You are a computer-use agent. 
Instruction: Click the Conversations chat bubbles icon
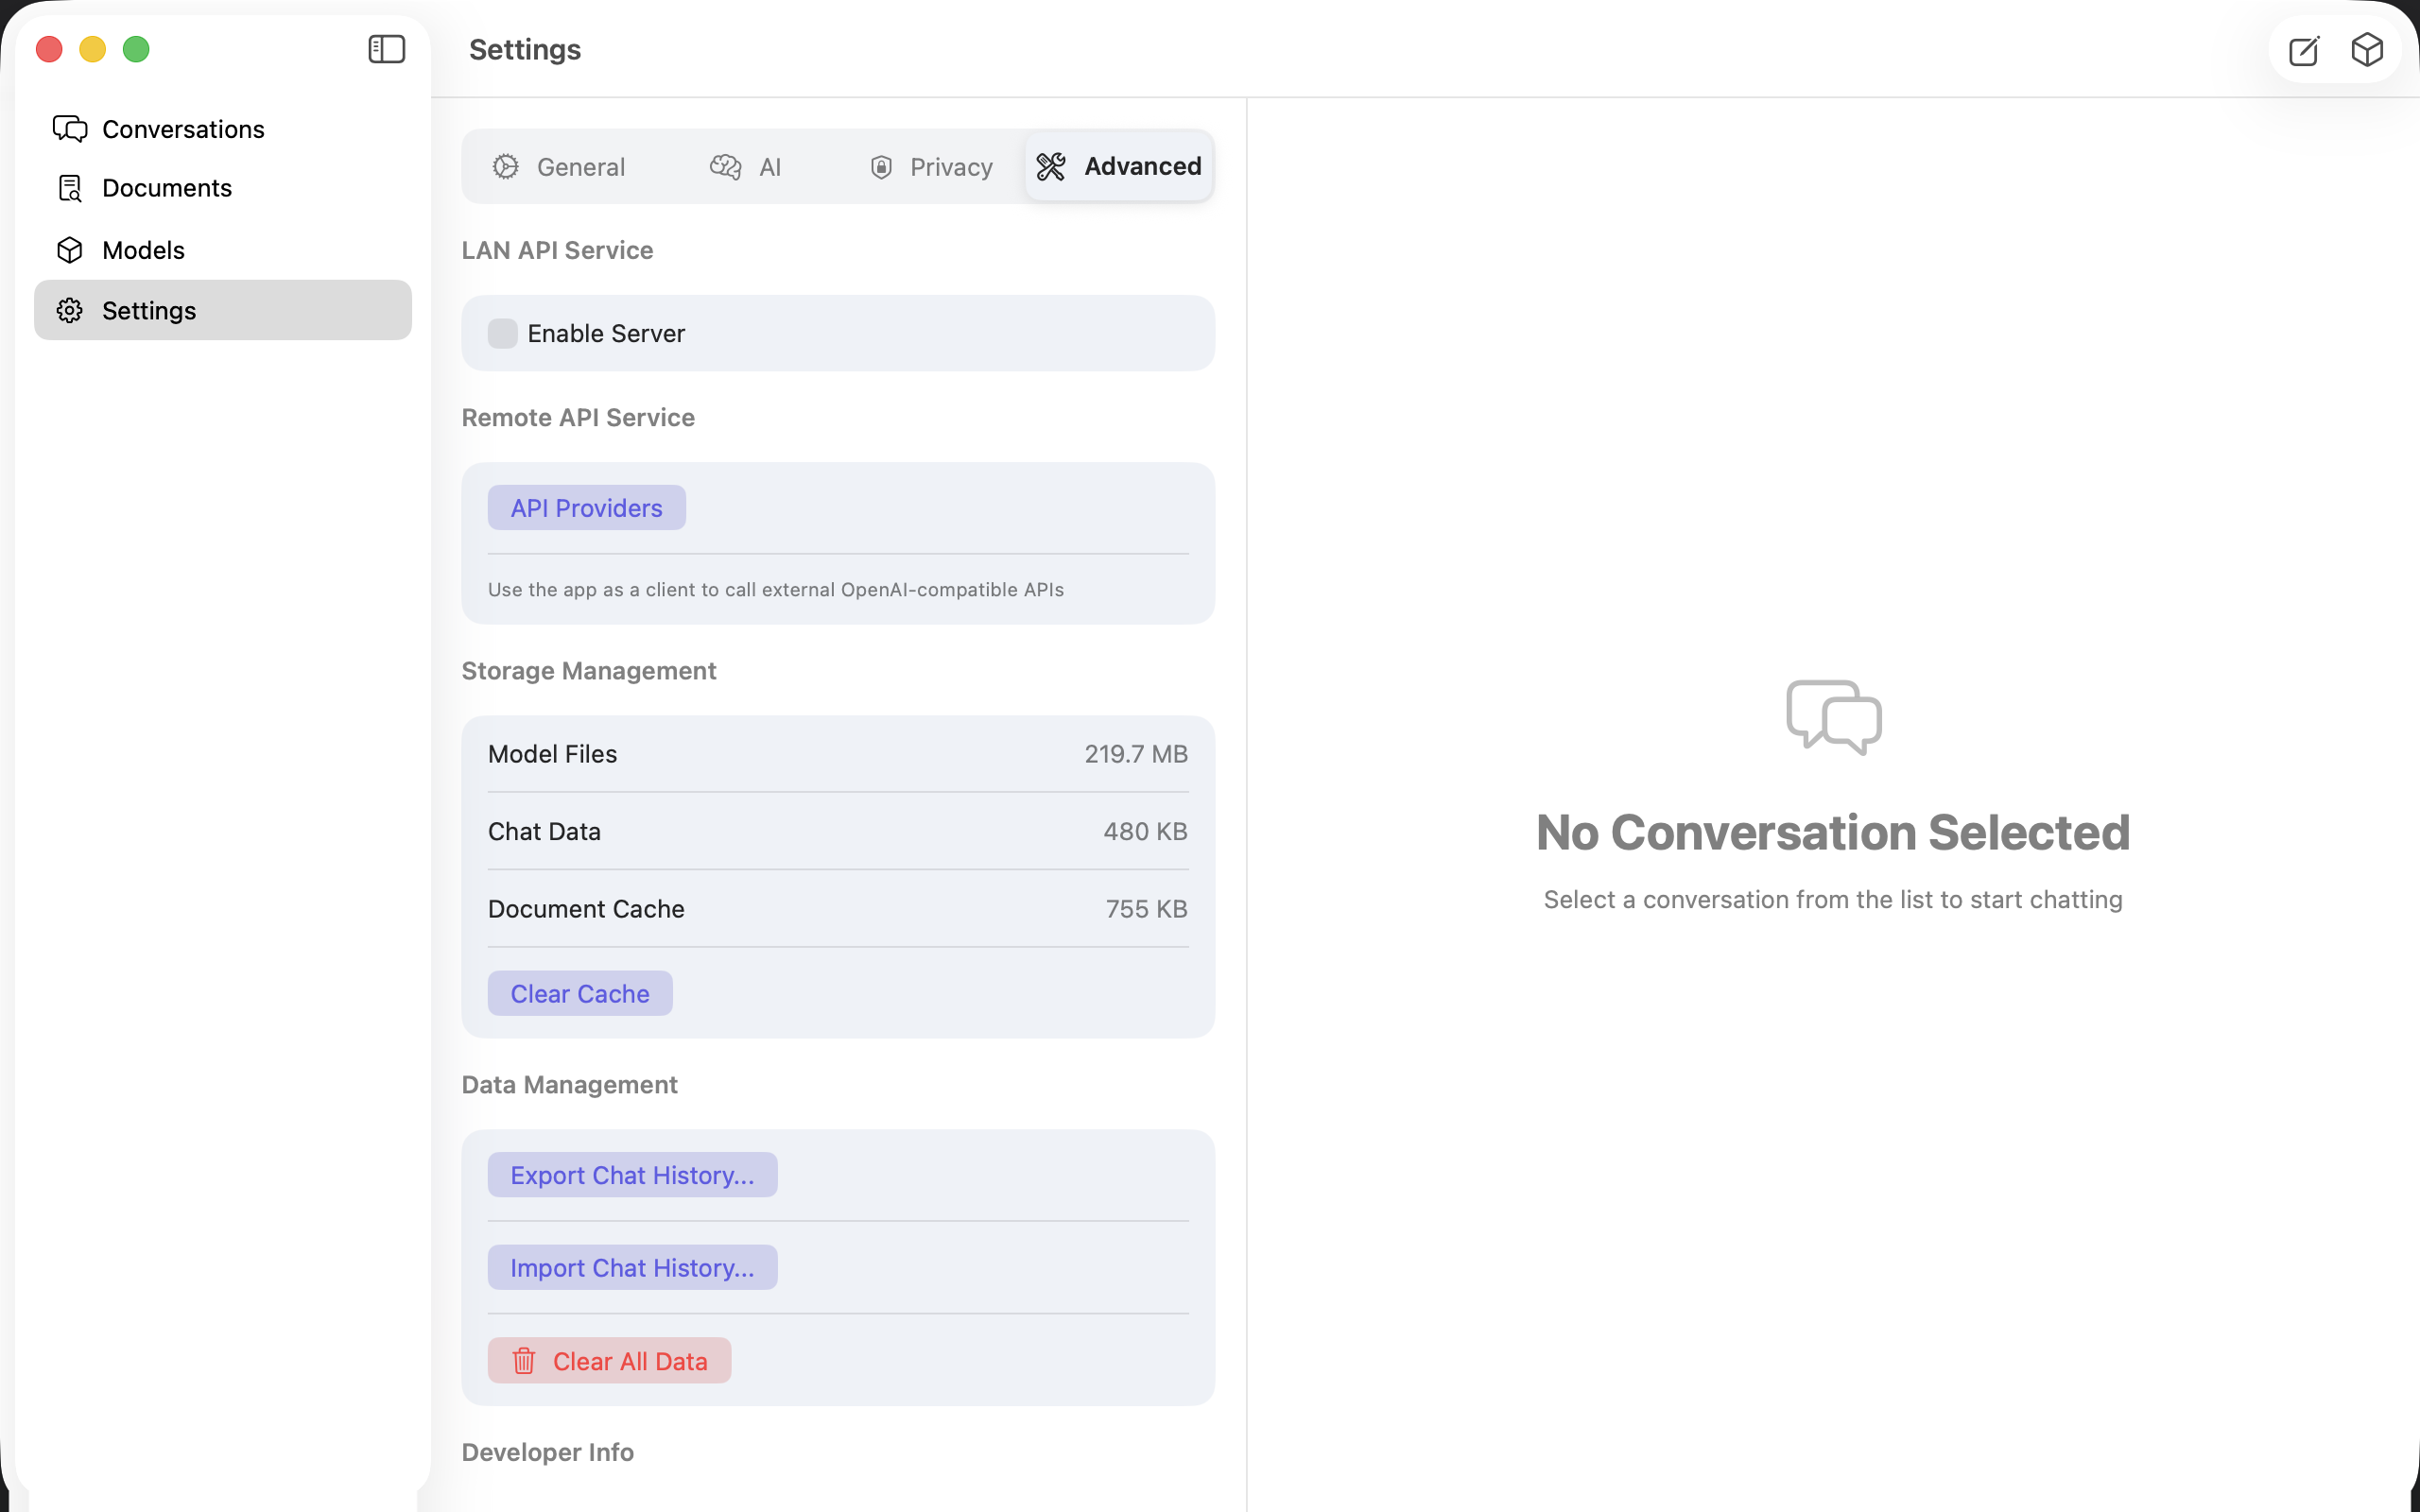tap(70, 129)
